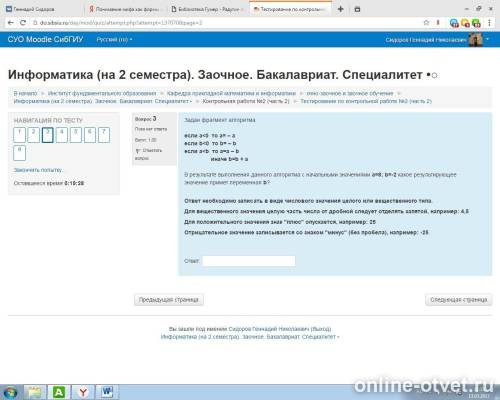Open a new browser tab with the plus button

(x=340, y=9)
